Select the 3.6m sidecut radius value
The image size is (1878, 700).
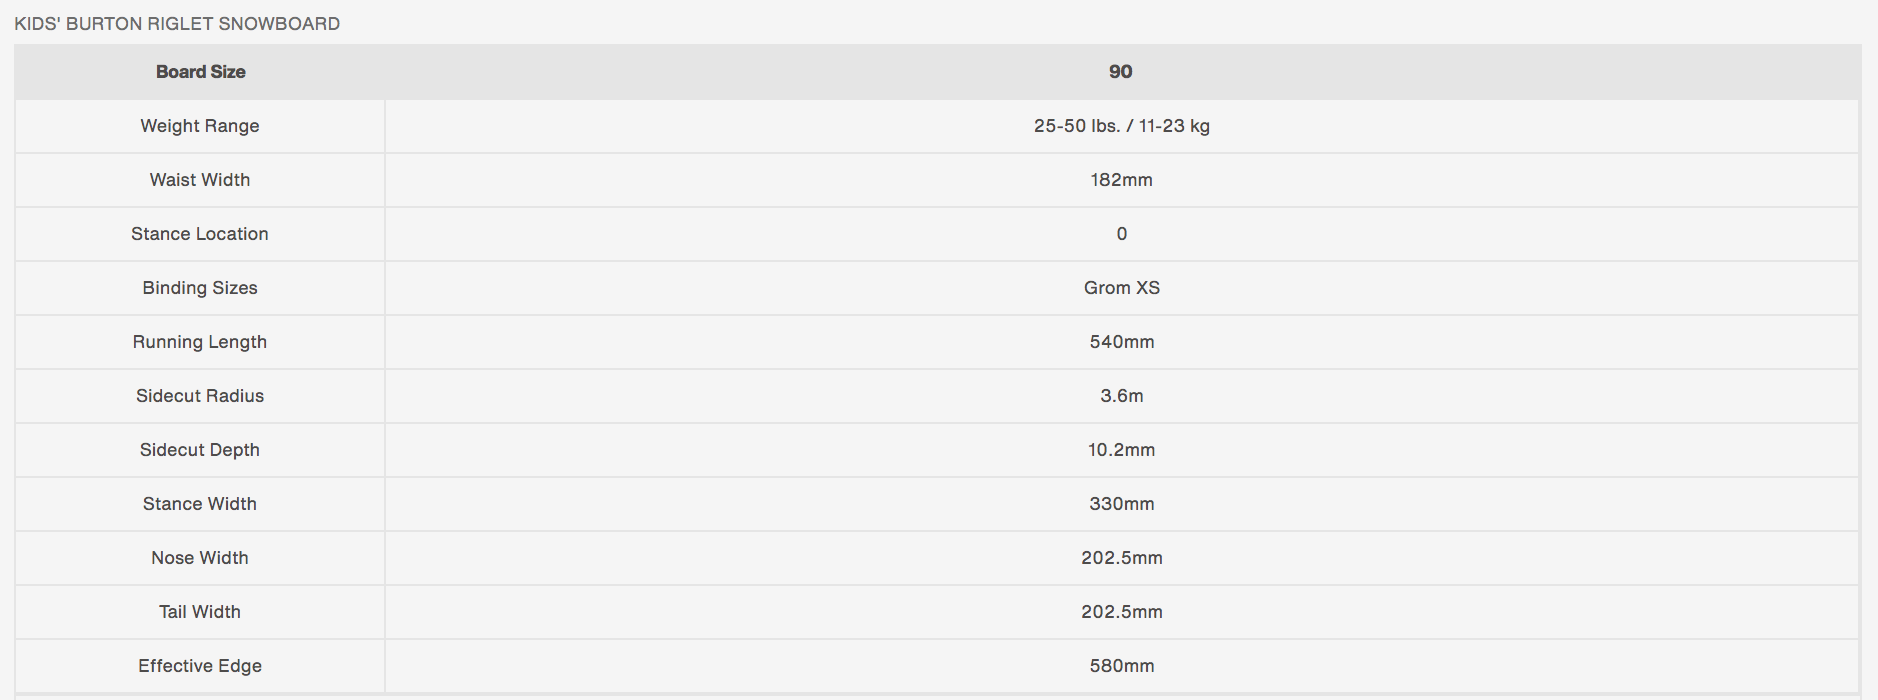(x=1121, y=396)
